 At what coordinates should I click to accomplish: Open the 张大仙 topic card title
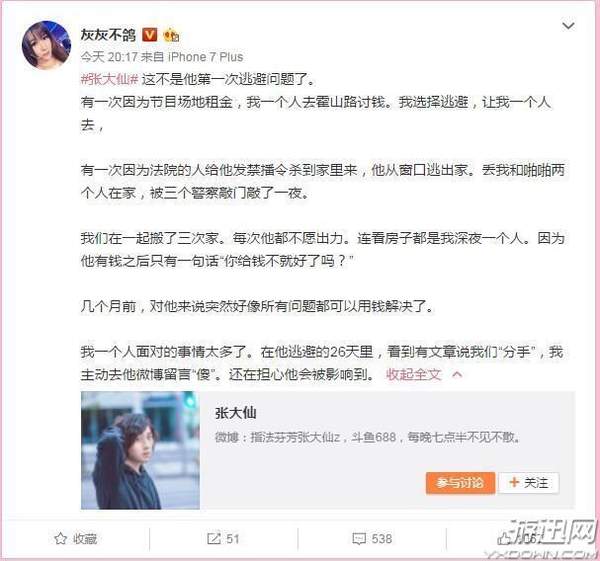236,413
